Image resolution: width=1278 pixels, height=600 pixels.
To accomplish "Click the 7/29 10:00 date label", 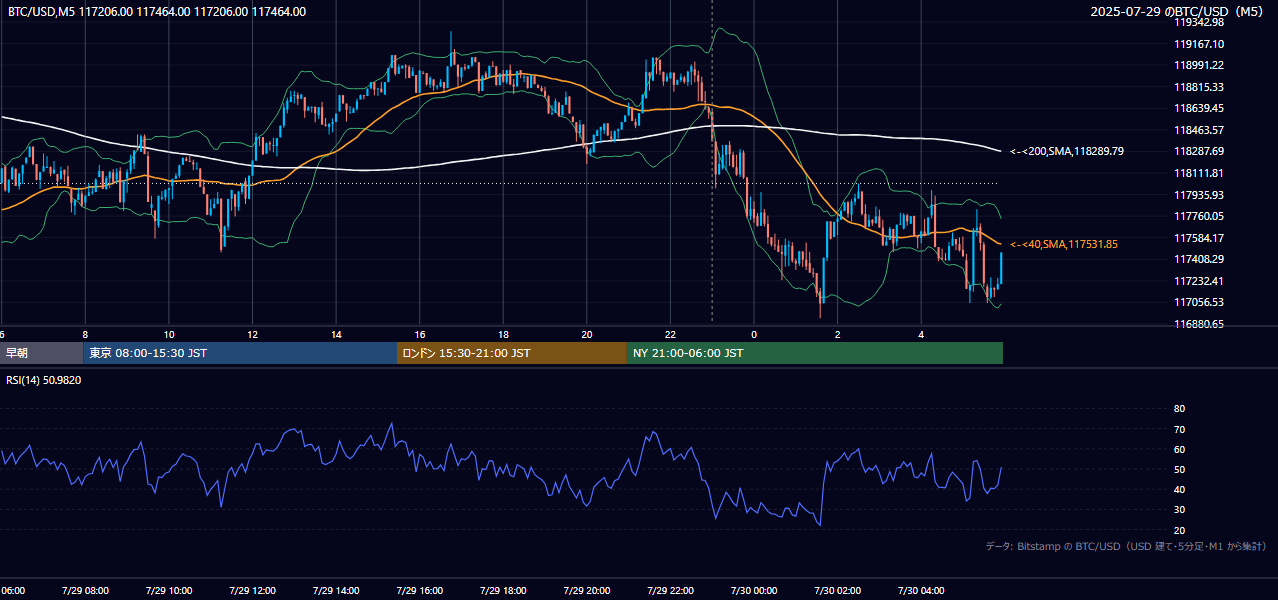I will click(x=169, y=590).
